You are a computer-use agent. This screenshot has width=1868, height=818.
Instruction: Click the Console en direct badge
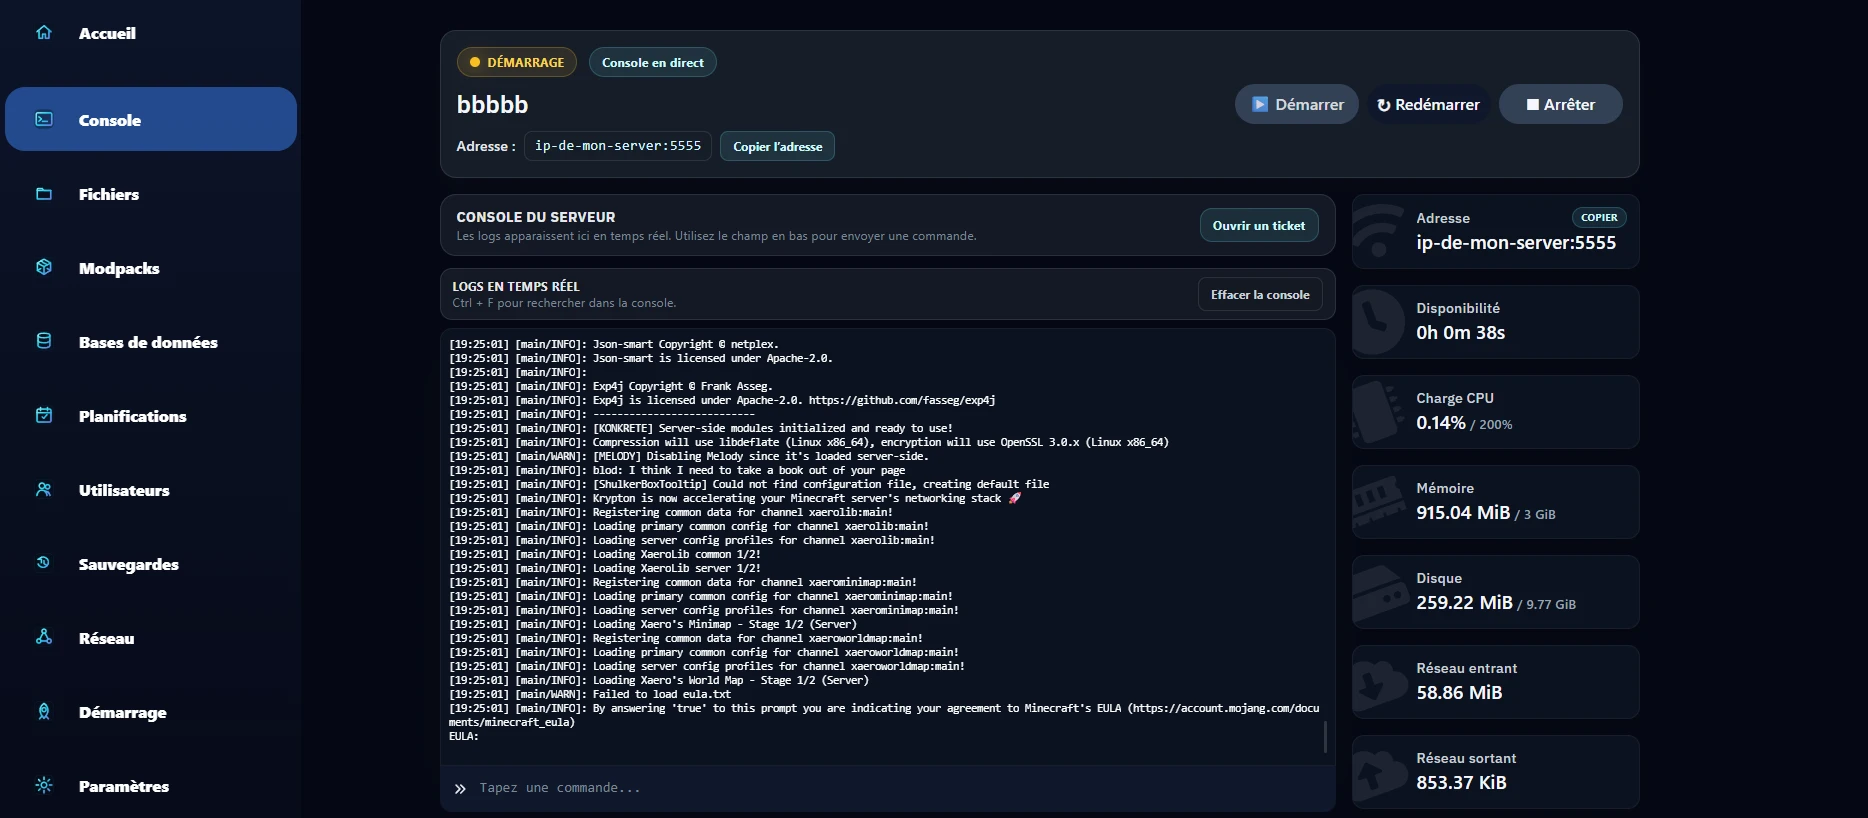[x=653, y=62]
